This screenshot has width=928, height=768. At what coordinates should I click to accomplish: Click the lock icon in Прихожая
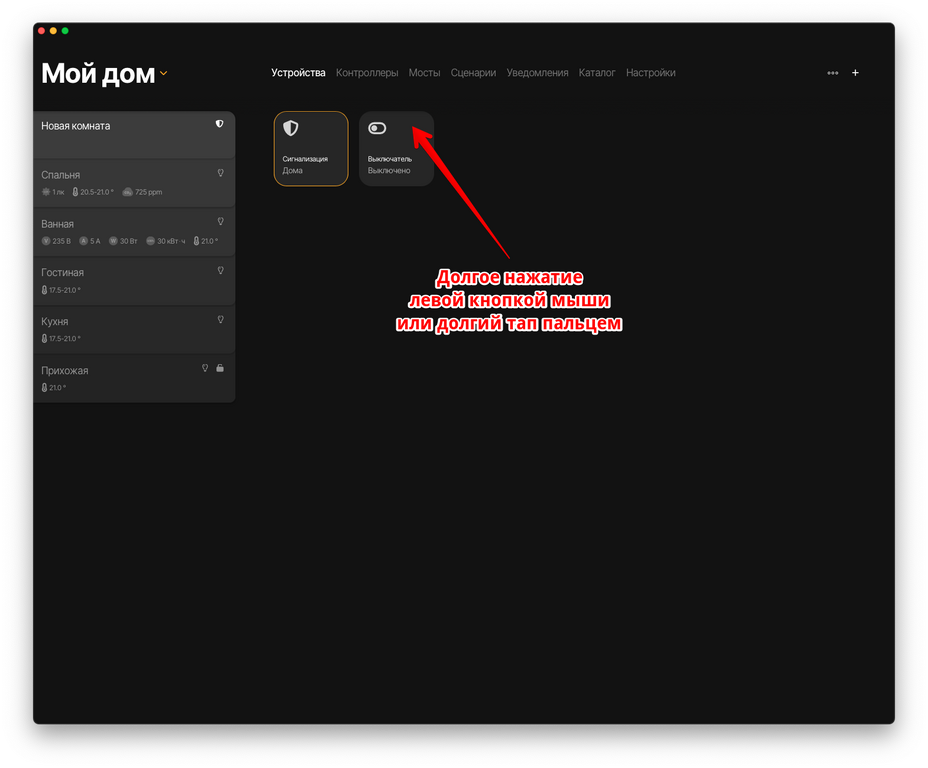[x=220, y=369]
